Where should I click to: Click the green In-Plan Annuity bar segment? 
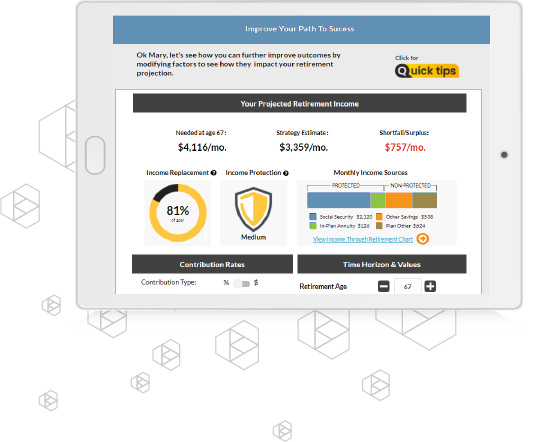pyautogui.click(x=378, y=200)
